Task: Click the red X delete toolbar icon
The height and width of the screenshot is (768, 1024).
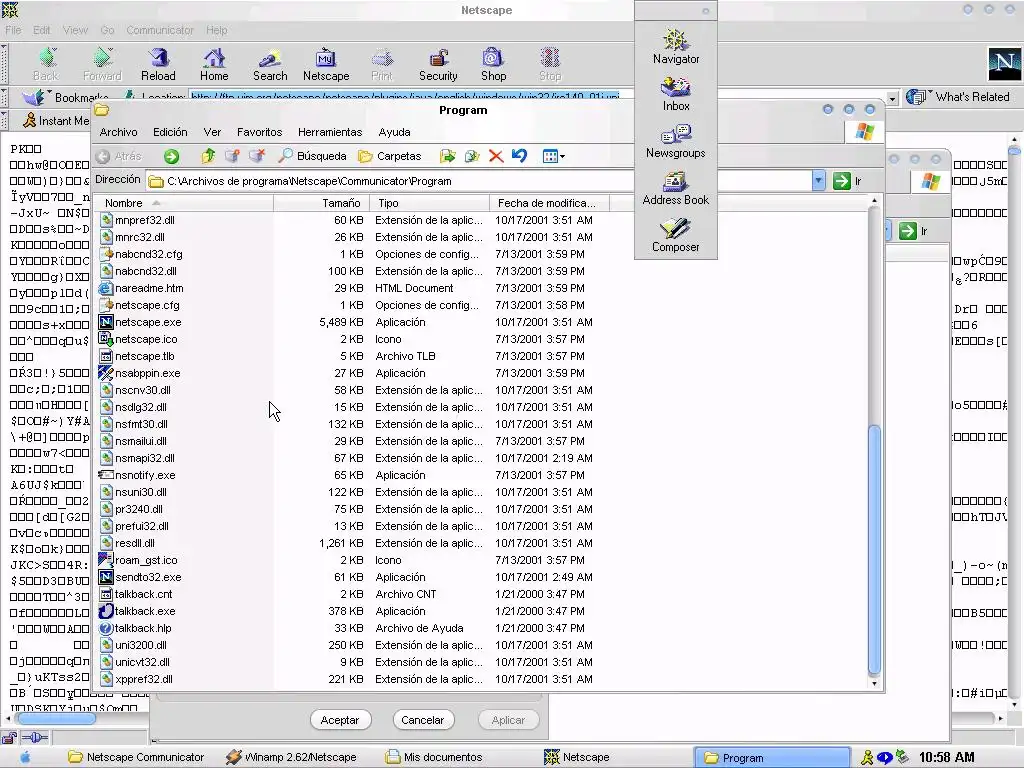Action: tap(496, 156)
